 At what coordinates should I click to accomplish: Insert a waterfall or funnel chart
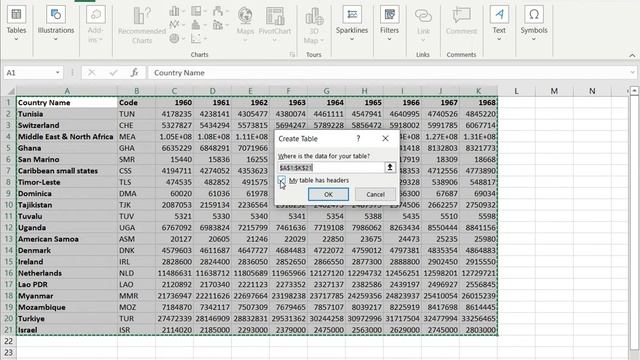218,11
